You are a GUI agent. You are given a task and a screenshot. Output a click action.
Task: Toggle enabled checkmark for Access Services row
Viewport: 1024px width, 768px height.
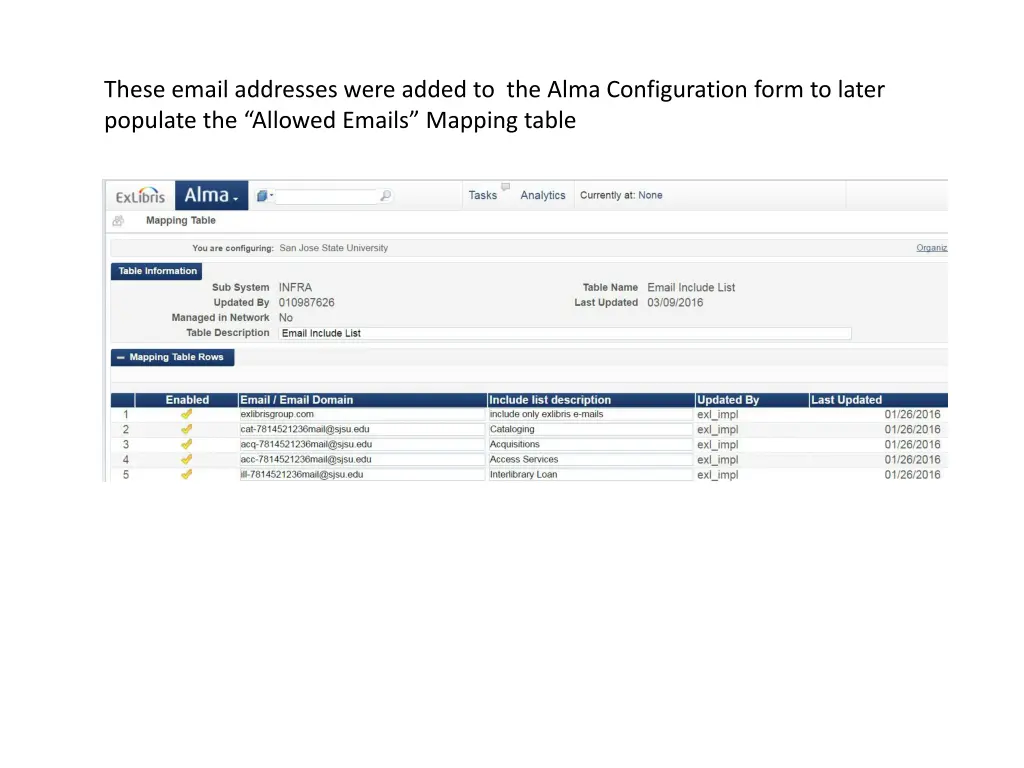click(187, 459)
